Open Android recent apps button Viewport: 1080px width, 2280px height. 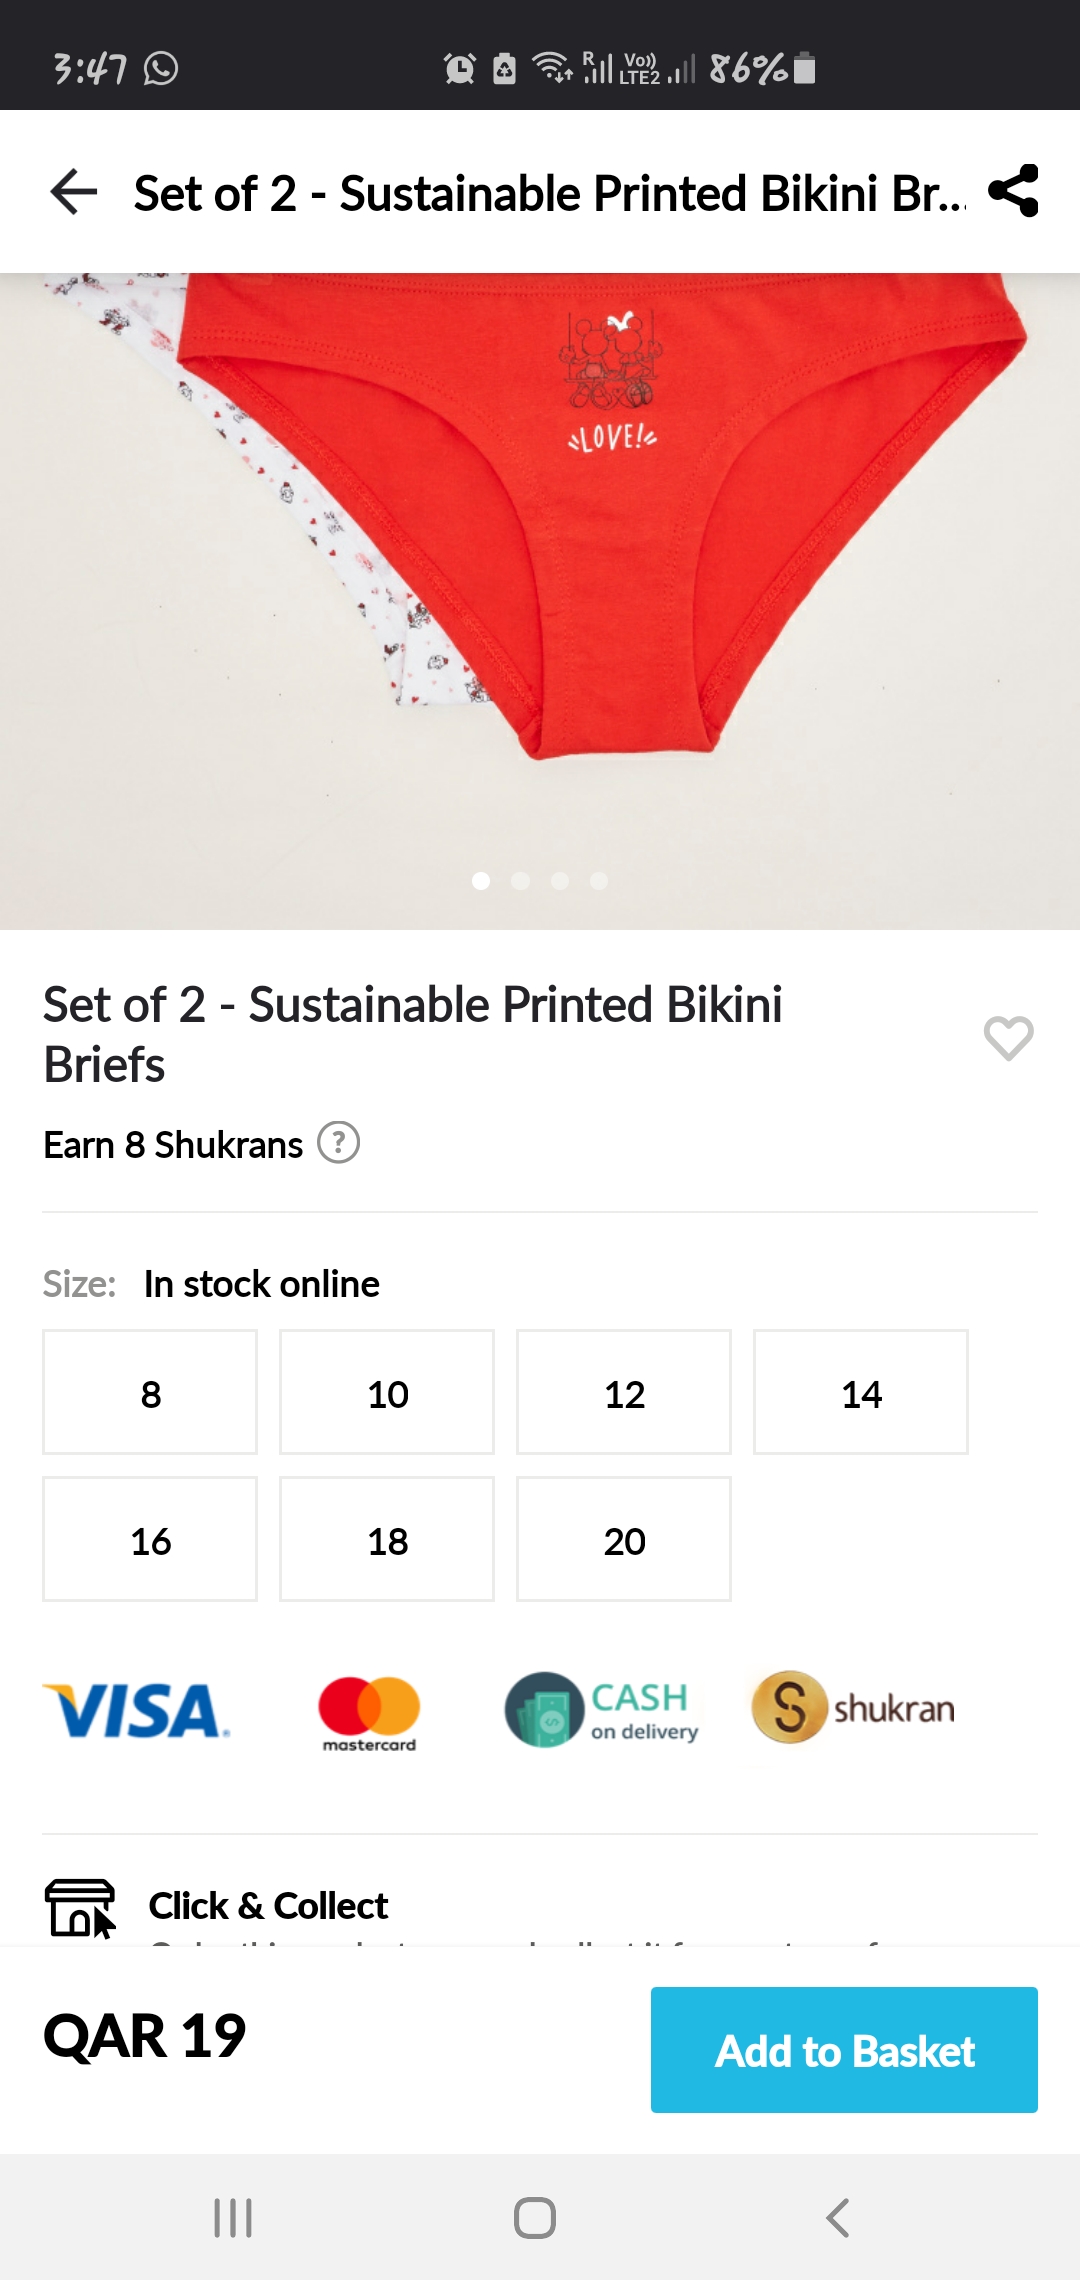[233, 2217]
